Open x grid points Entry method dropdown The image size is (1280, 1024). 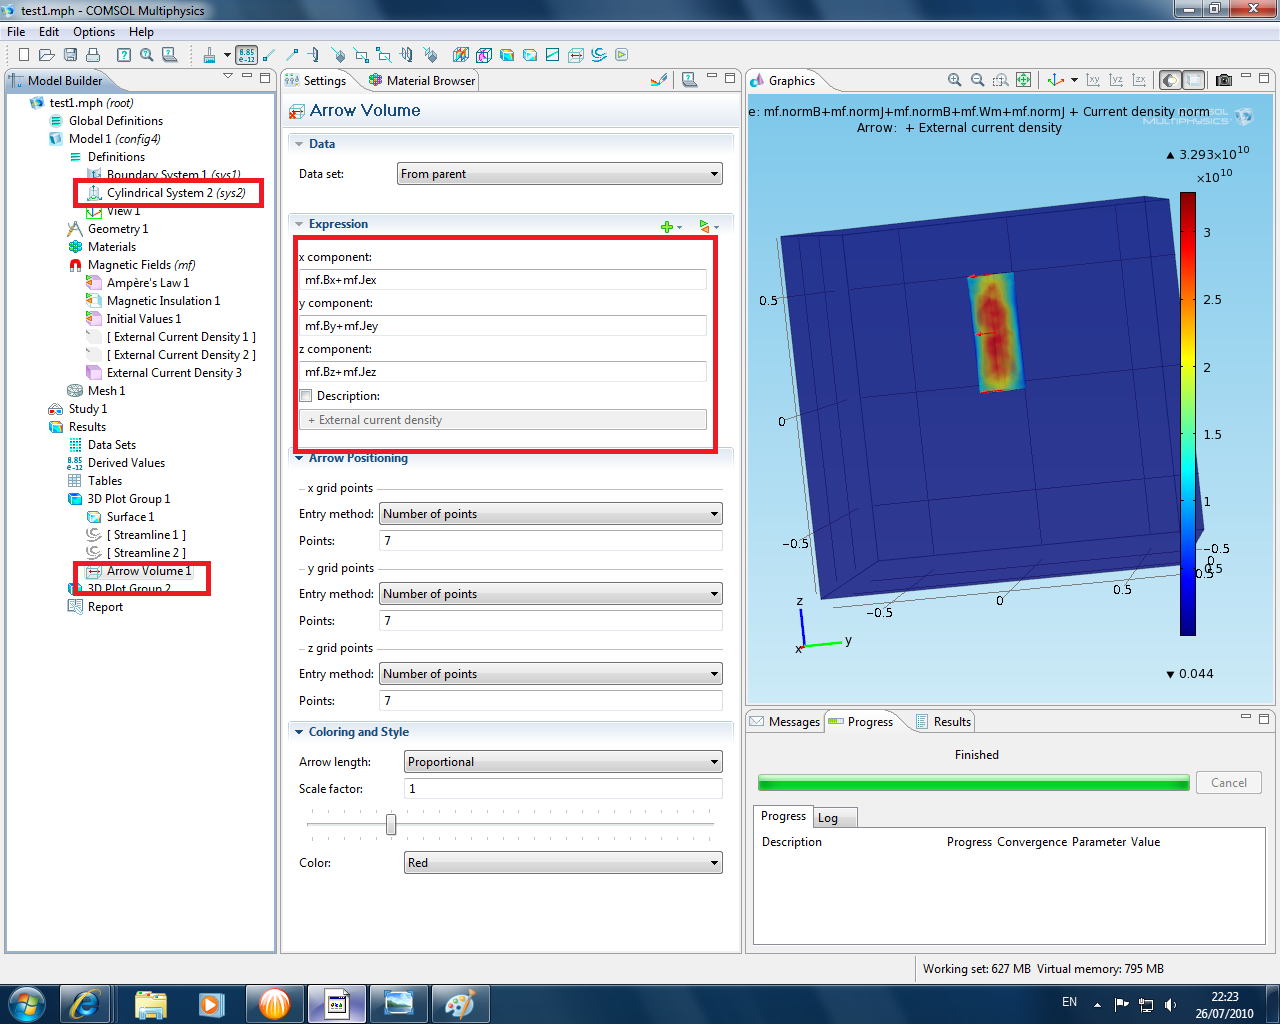point(551,514)
